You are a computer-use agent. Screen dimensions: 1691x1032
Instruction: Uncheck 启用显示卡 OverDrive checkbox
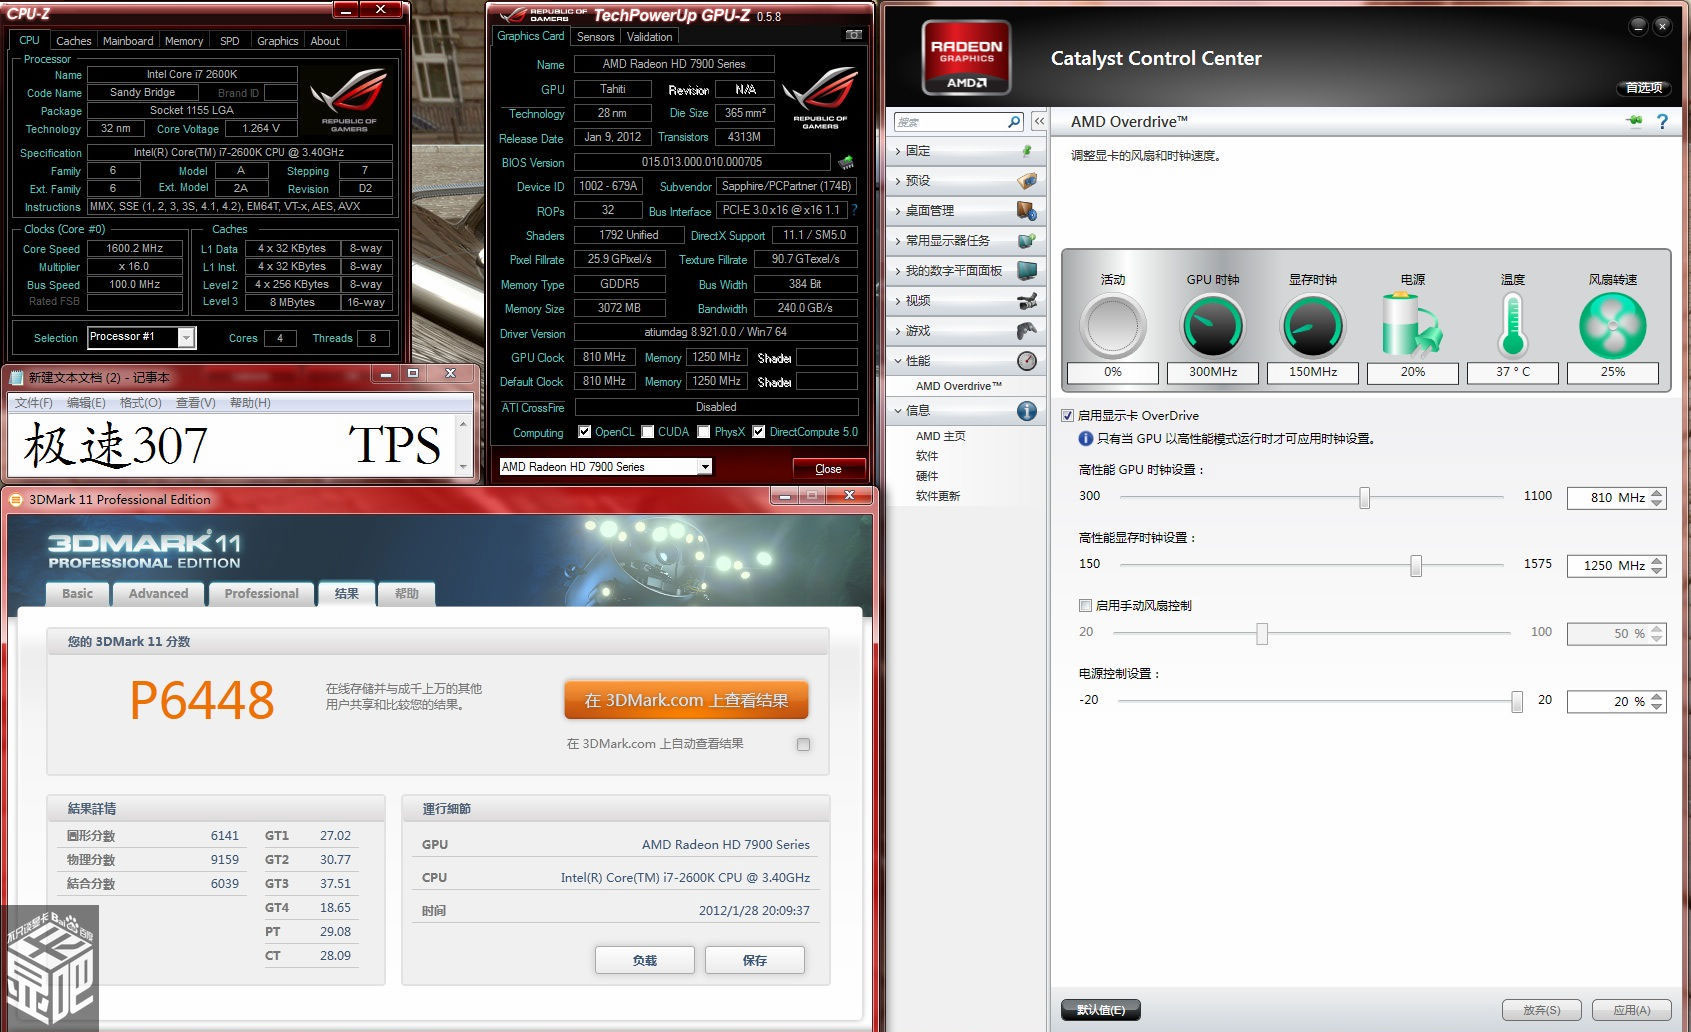coord(1068,415)
